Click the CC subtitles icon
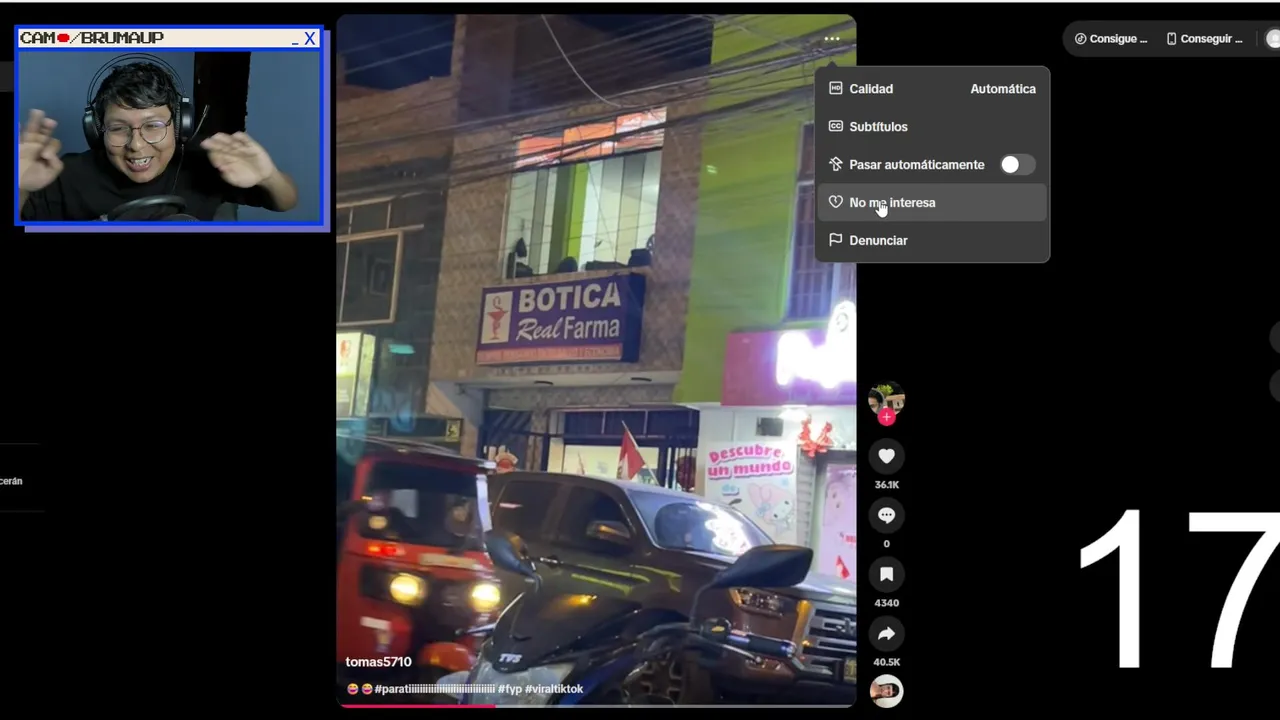The width and height of the screenshot is (1280, 720). [836, 127]
